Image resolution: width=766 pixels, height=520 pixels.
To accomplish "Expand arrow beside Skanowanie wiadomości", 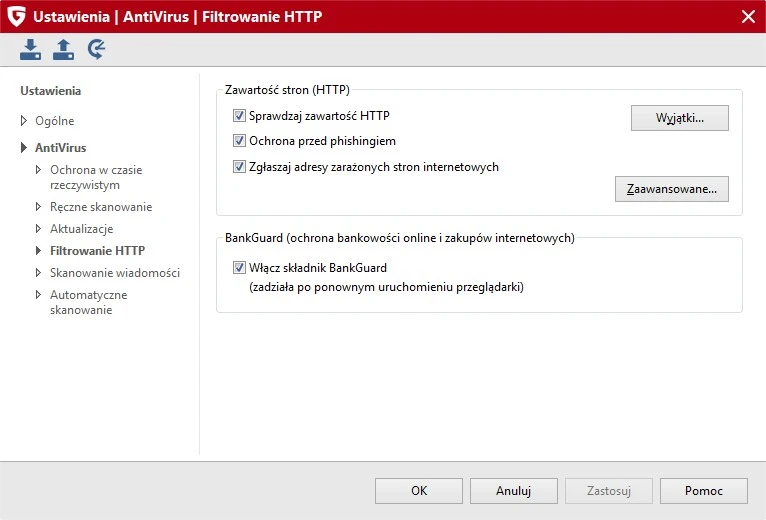I will click(39, 273).
